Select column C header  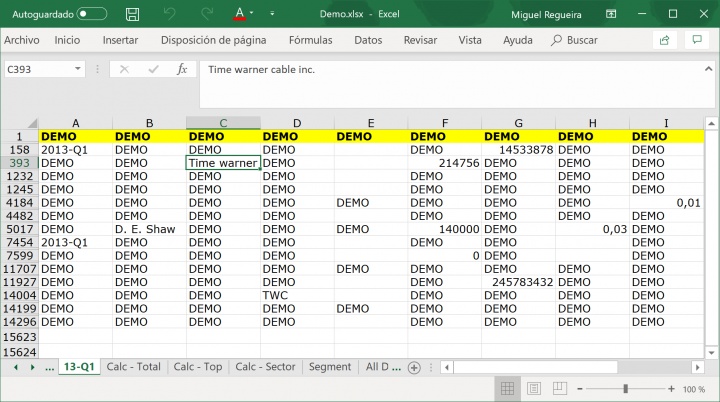coord(223,123)
